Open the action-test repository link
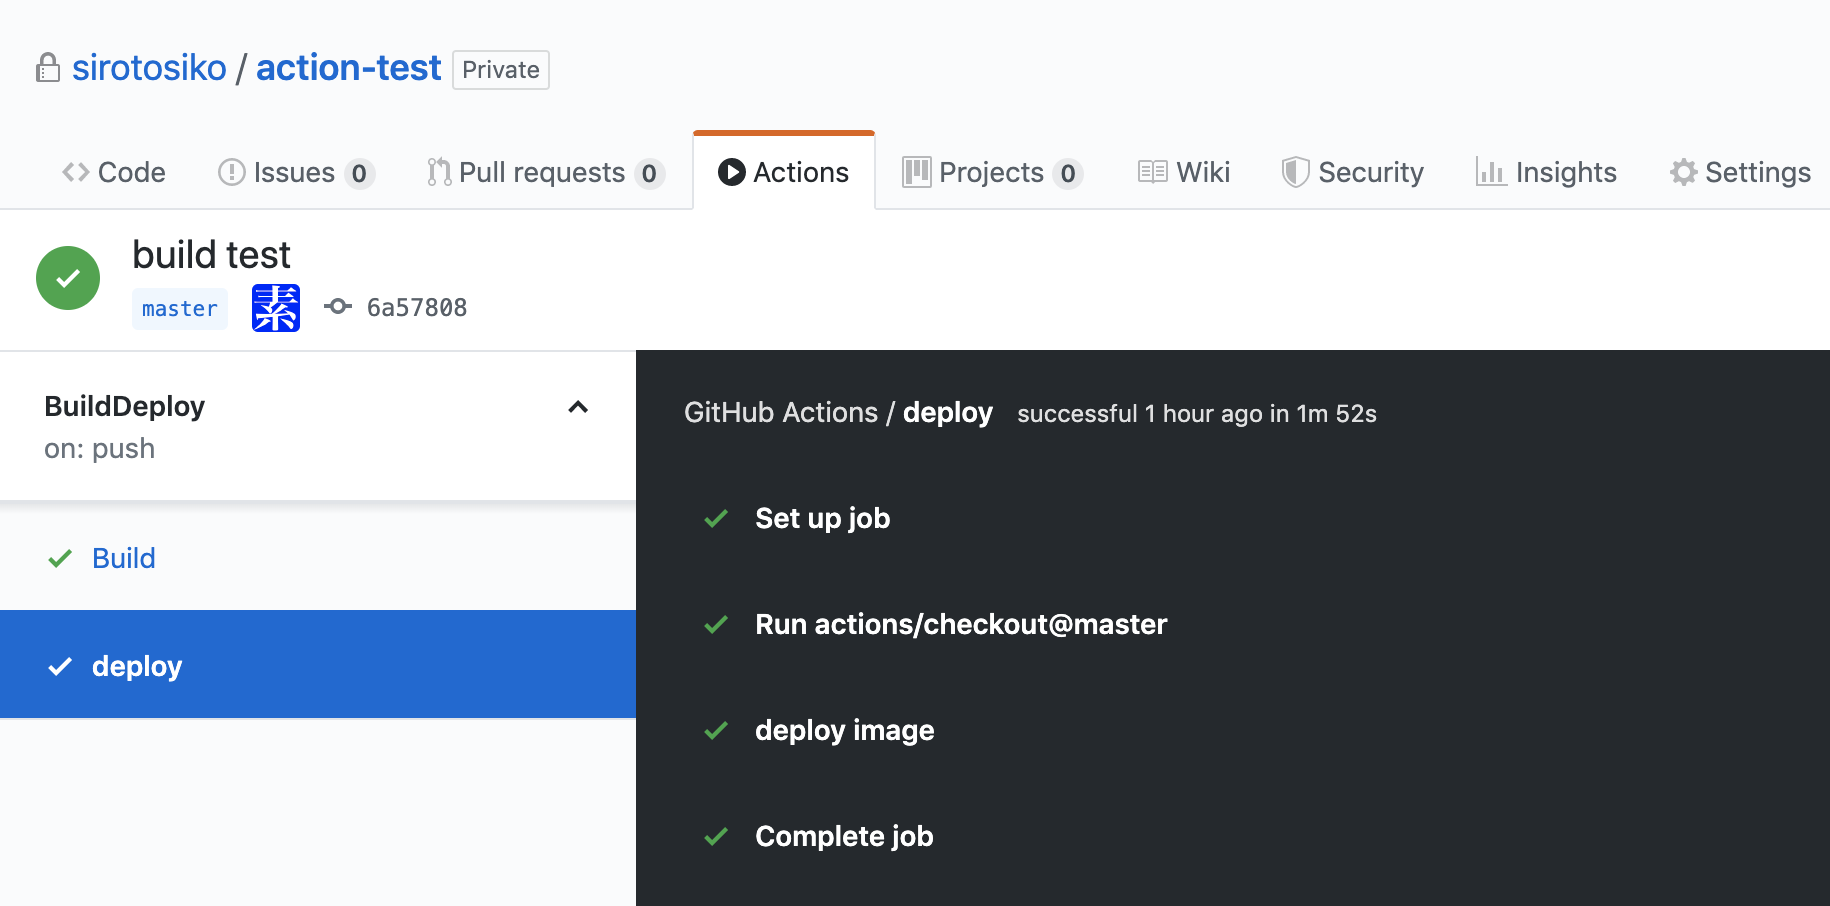 (348, 68)
